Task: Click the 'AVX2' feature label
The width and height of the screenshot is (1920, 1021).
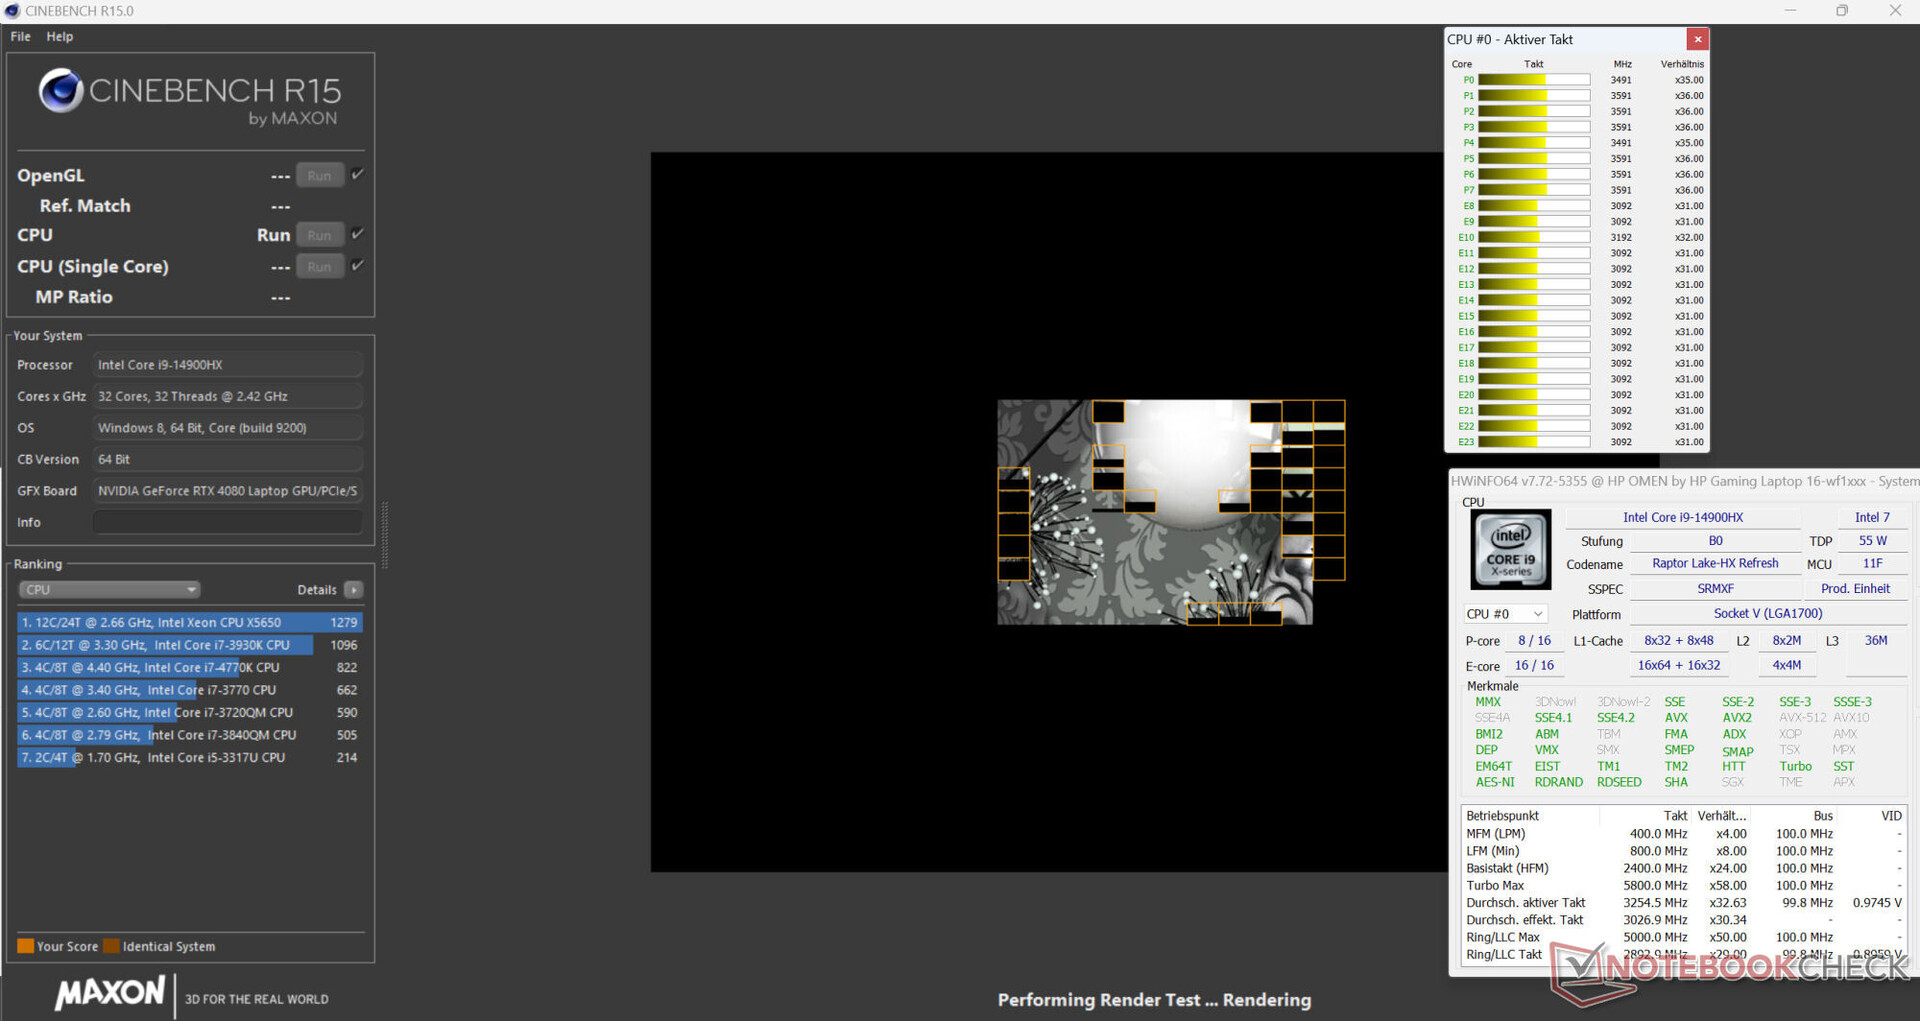Action: point(1737,717)
